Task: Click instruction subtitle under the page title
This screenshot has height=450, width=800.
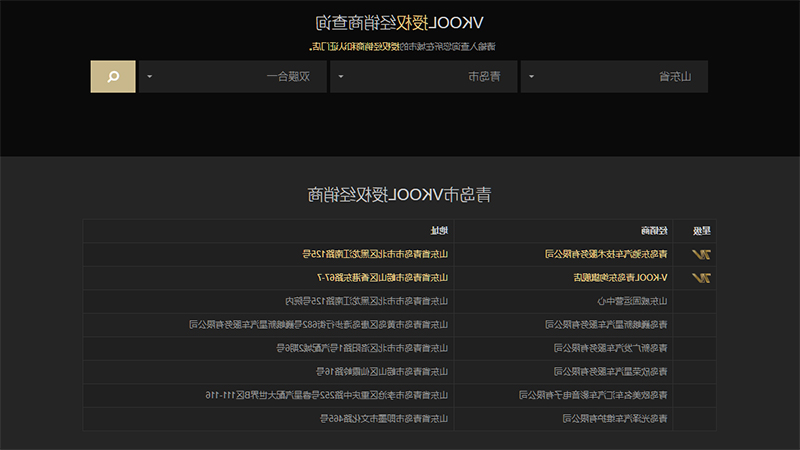Action: (x=402, y=46)
